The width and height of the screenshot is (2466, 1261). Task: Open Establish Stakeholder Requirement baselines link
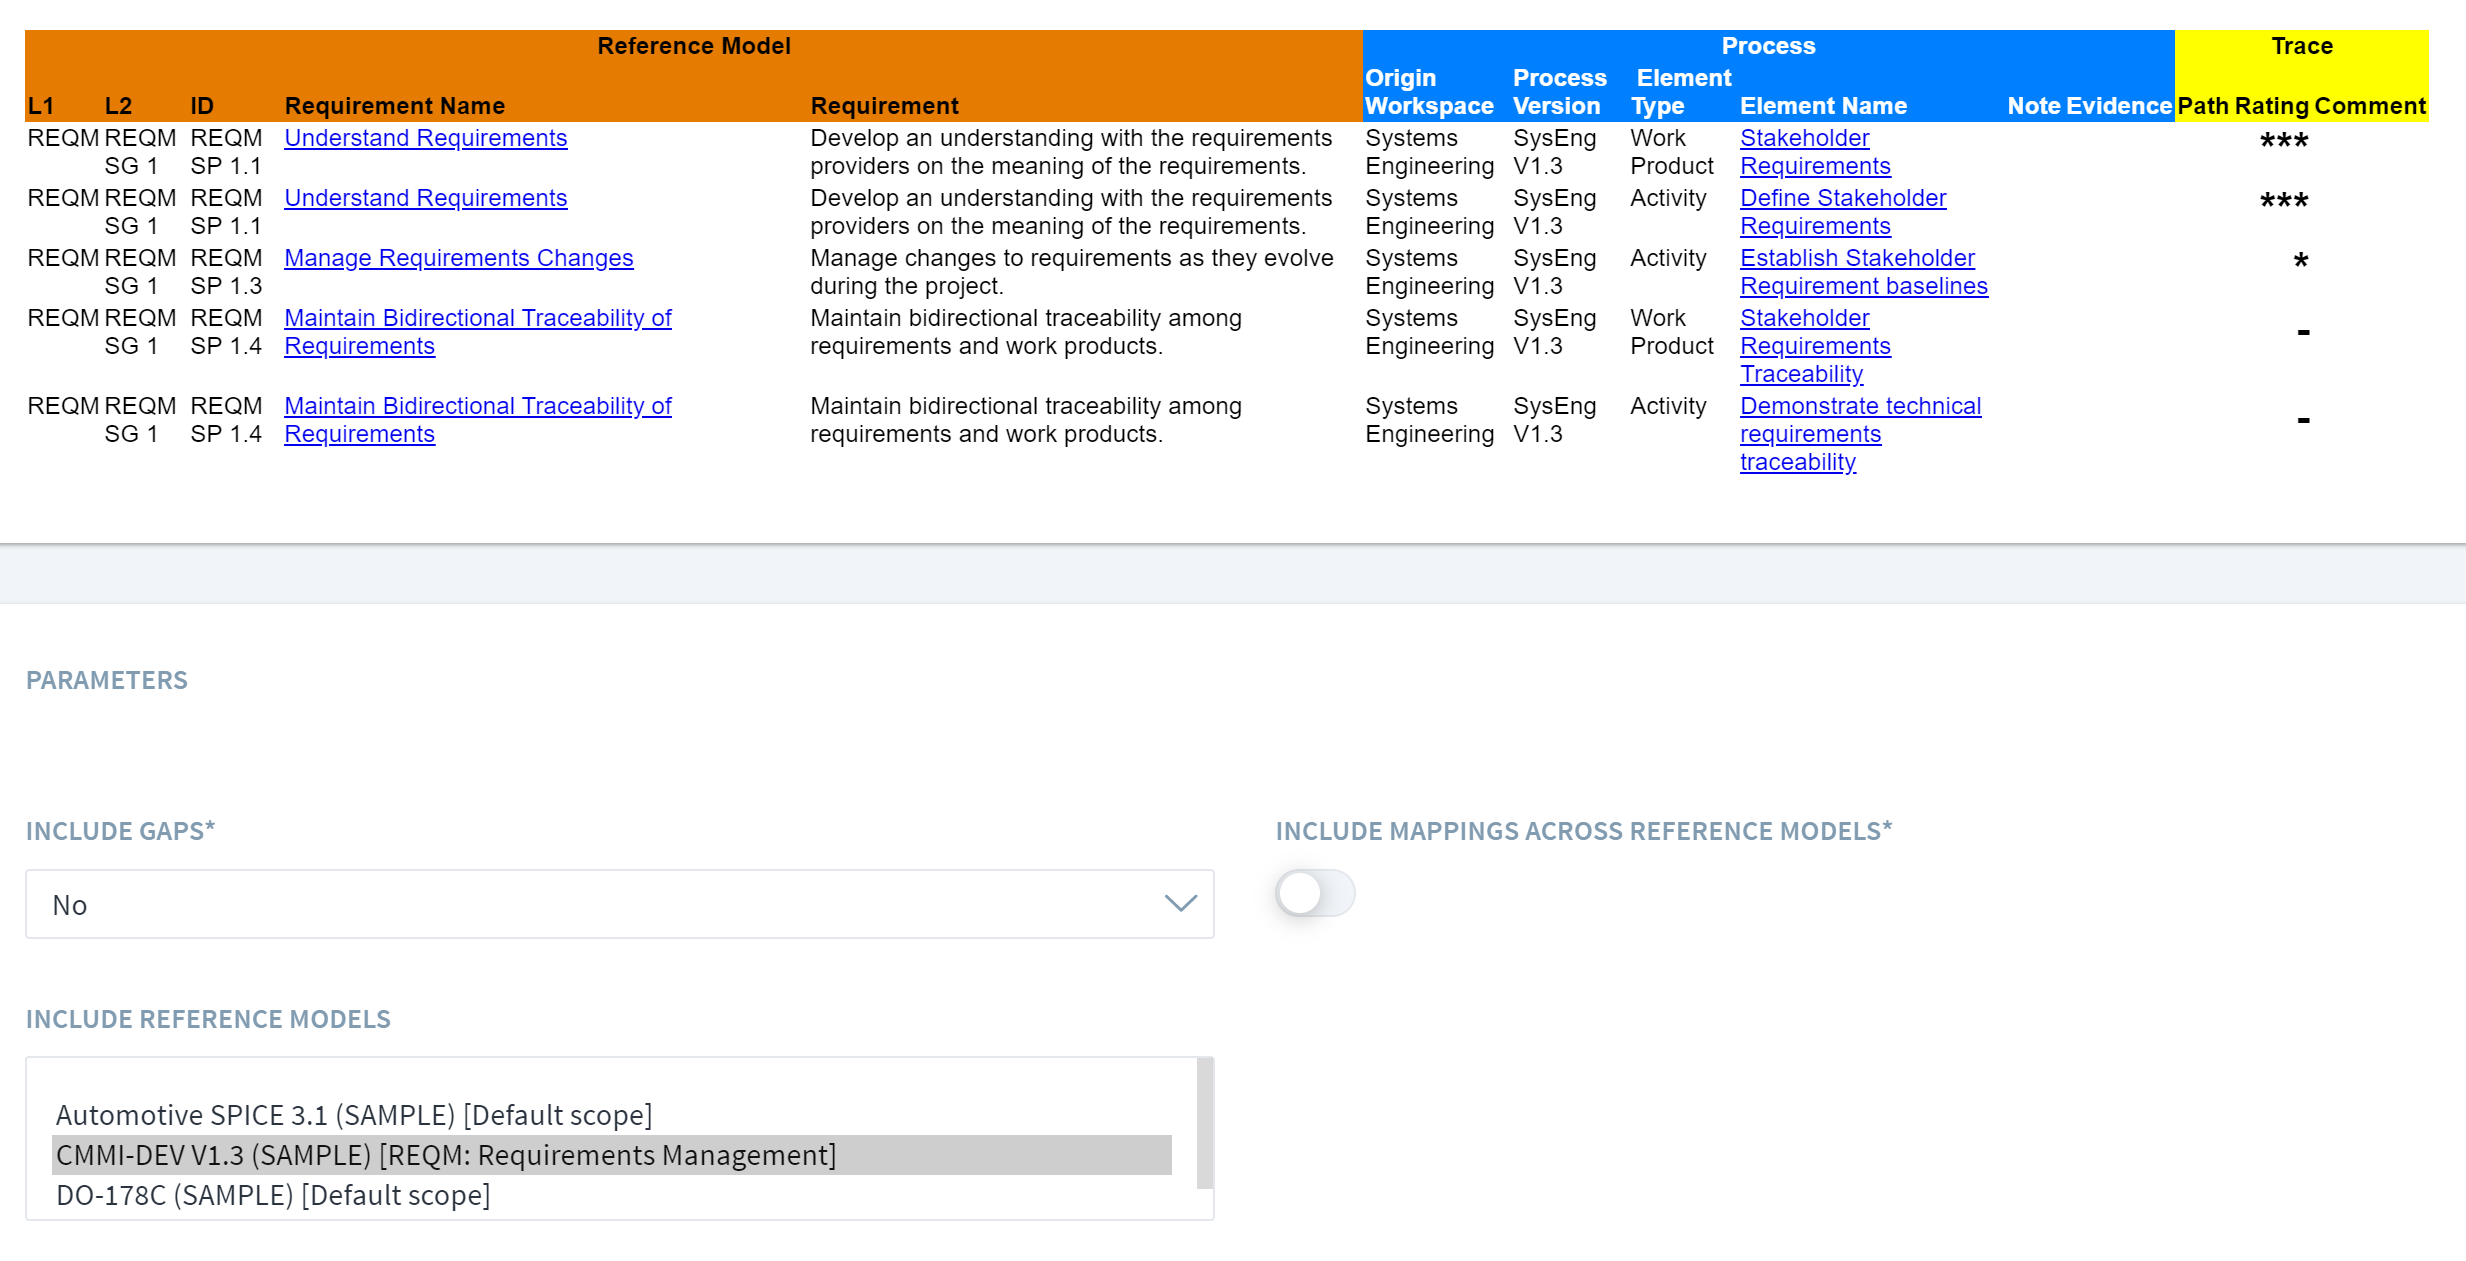[1856, 258]
